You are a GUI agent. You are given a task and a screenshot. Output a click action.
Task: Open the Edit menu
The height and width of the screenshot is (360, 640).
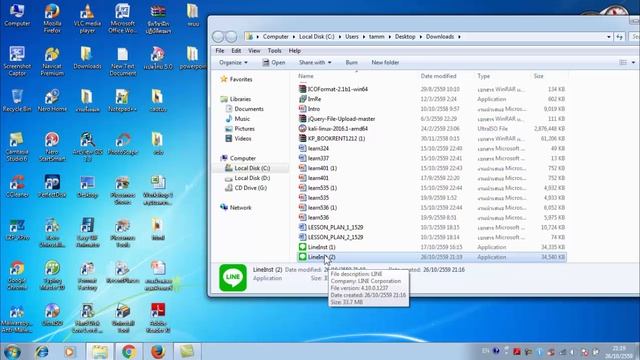pos(236,51)
